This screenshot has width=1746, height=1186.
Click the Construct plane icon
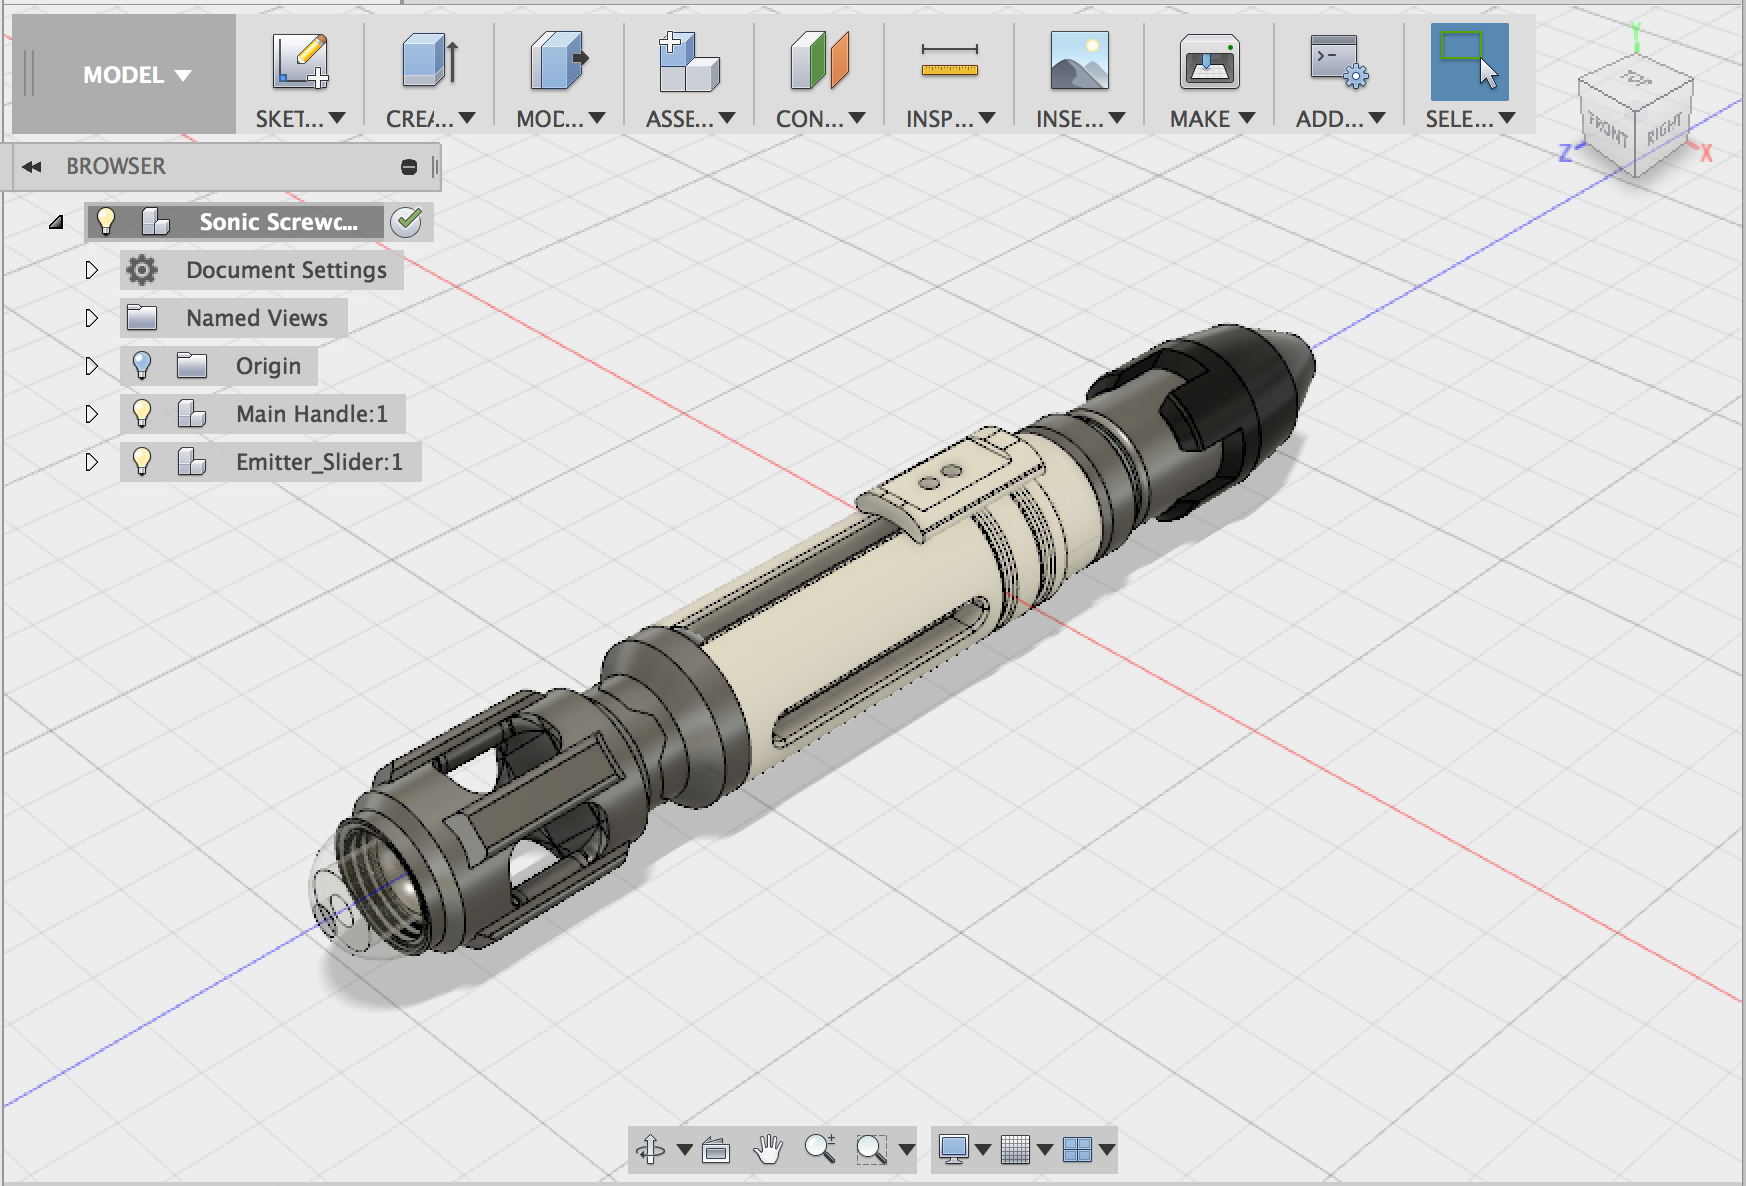point(819,61)
